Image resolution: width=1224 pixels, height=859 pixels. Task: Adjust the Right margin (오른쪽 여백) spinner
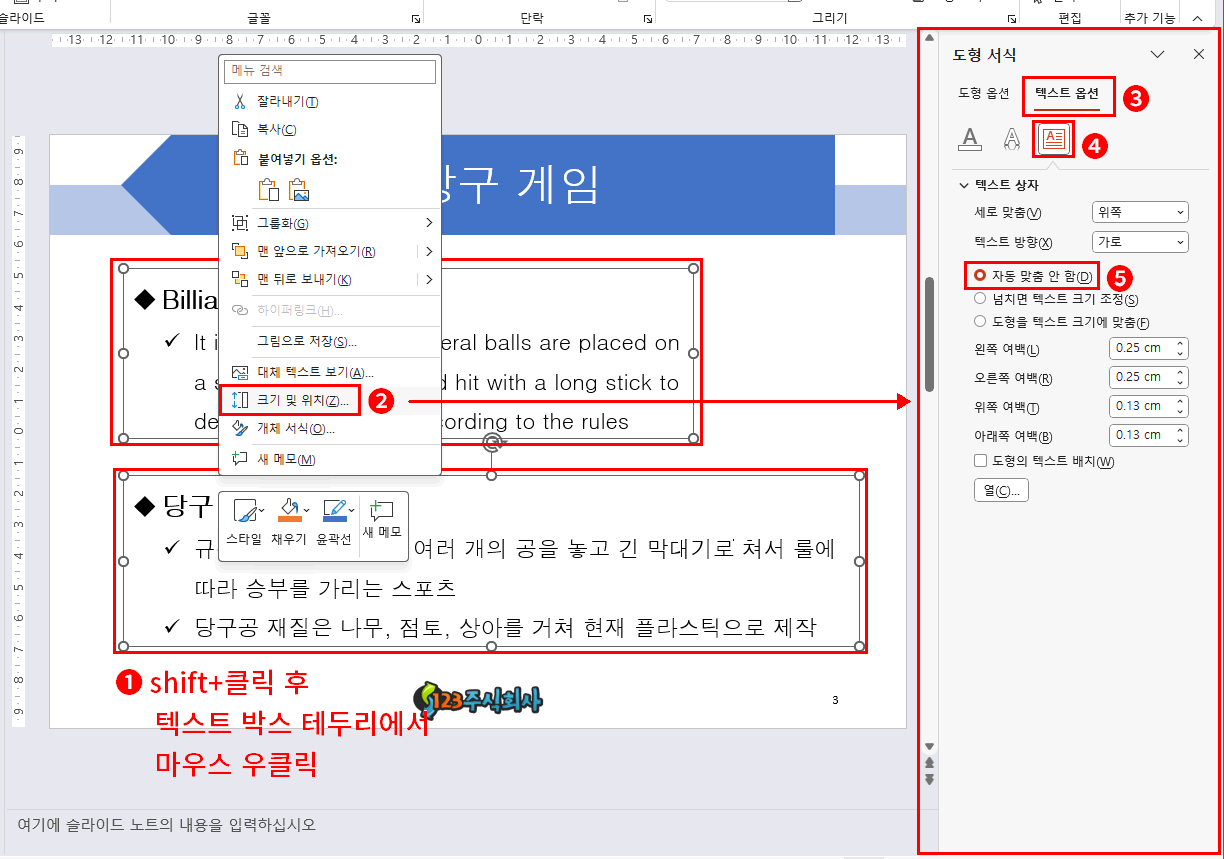coord(1181,377)
